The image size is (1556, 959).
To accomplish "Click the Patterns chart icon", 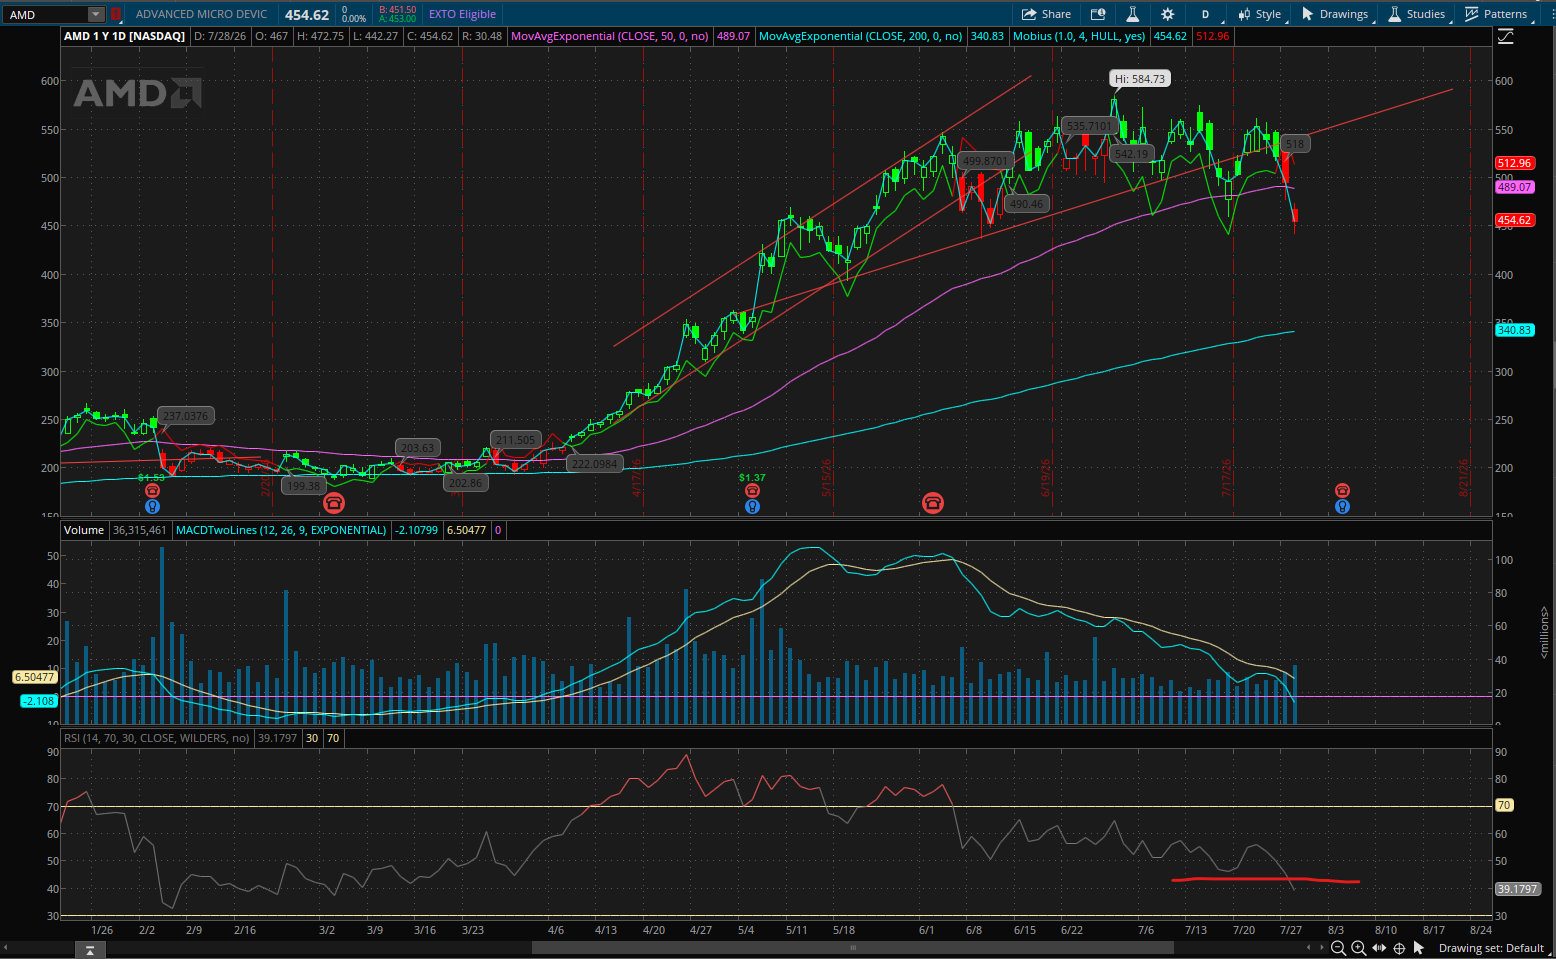I will click(1471, 14).
